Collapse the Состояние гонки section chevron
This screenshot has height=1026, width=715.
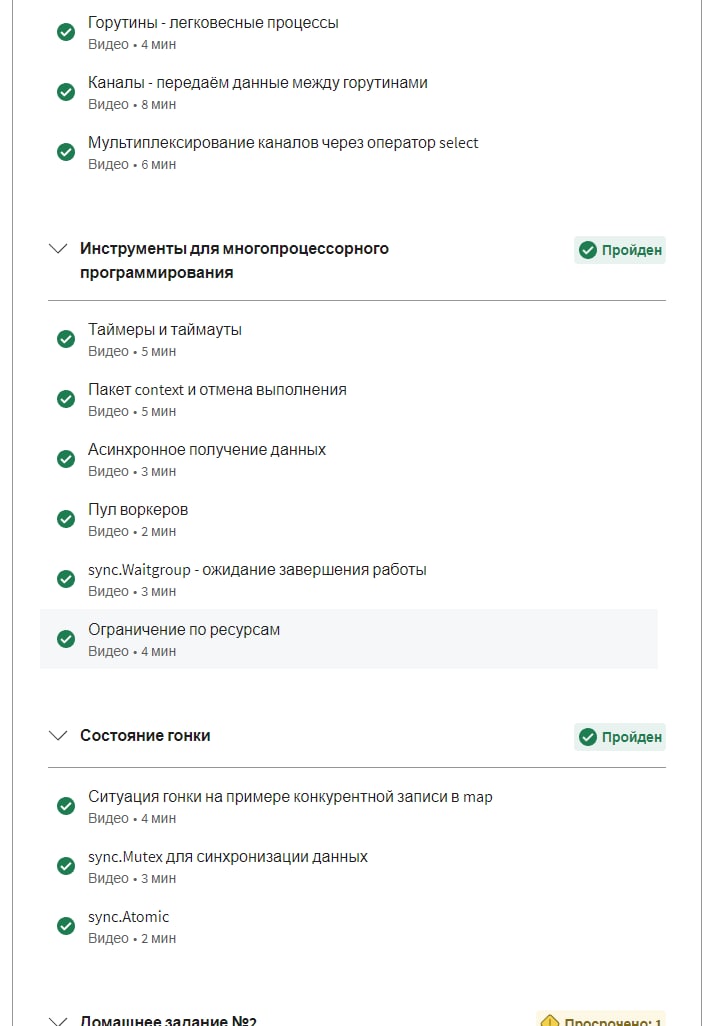(58, 736)
